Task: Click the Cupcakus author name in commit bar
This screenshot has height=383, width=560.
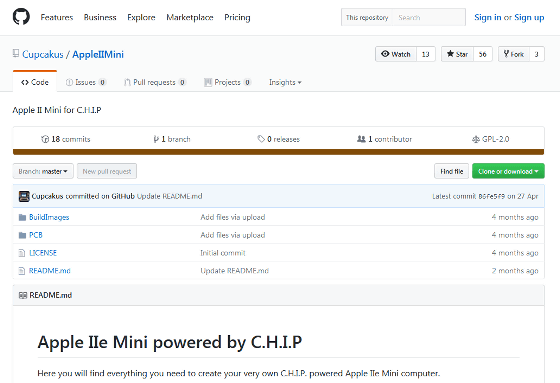Action: (x=47, y=196)
